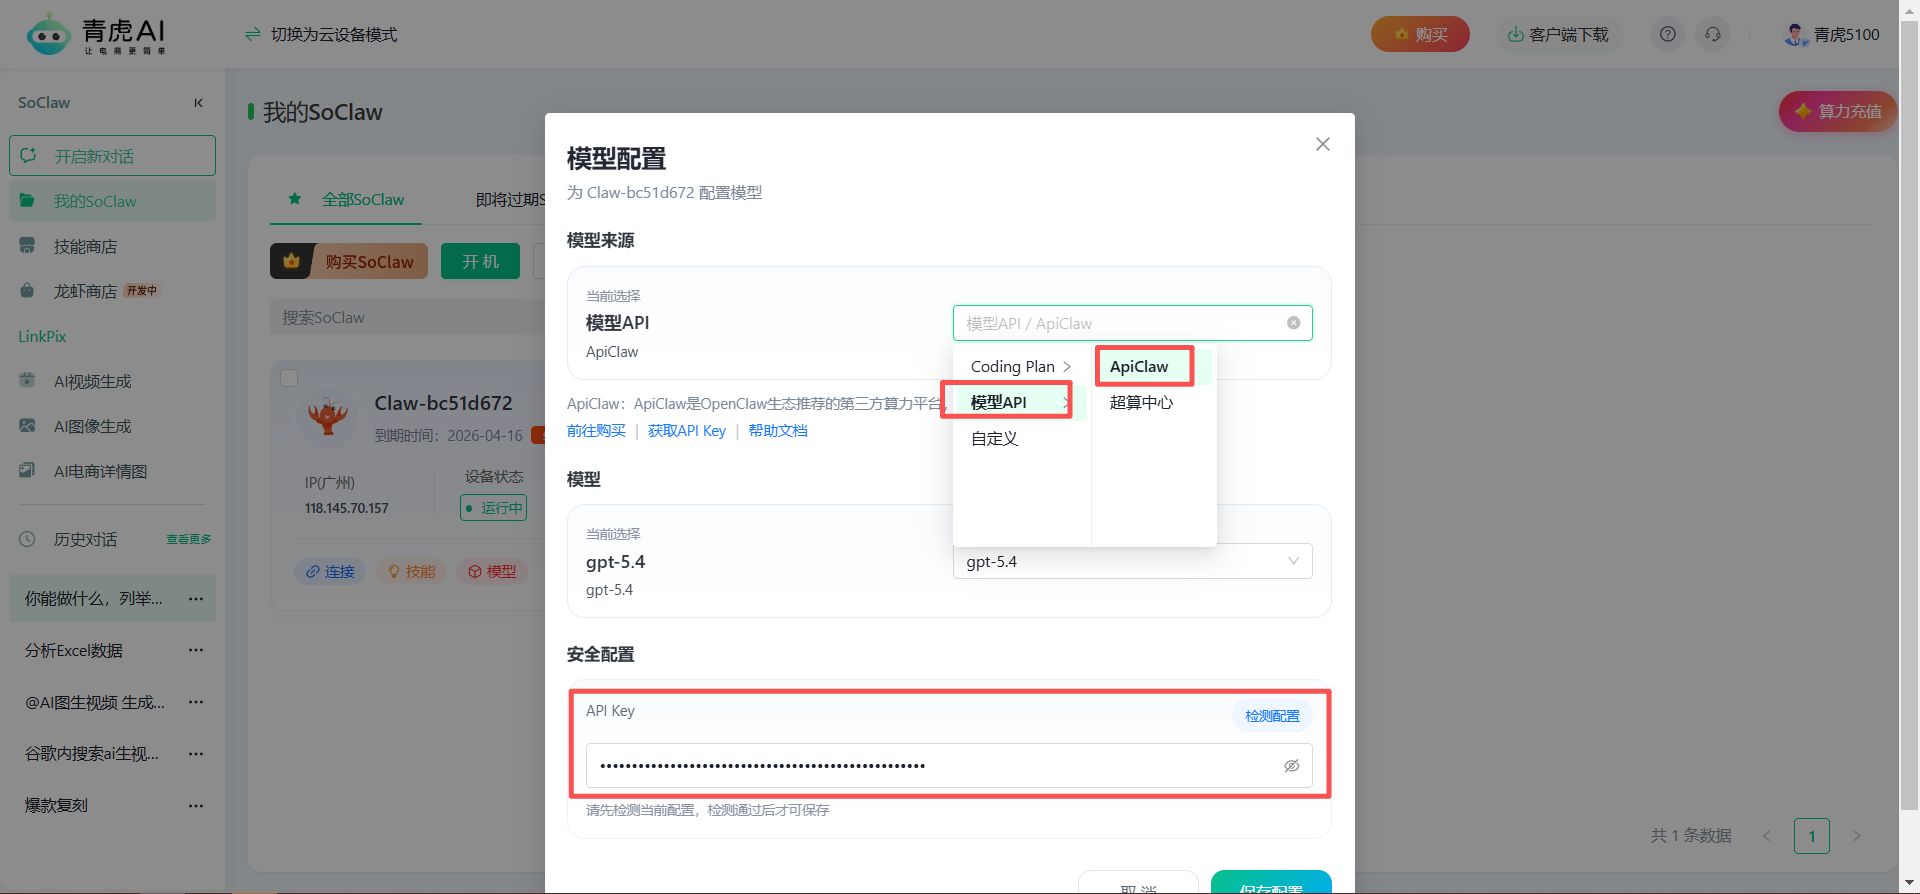The width and height of the screenshot is (1920, 894).
Task: Click the AI视频生成 icon
Action: [27, 381]
